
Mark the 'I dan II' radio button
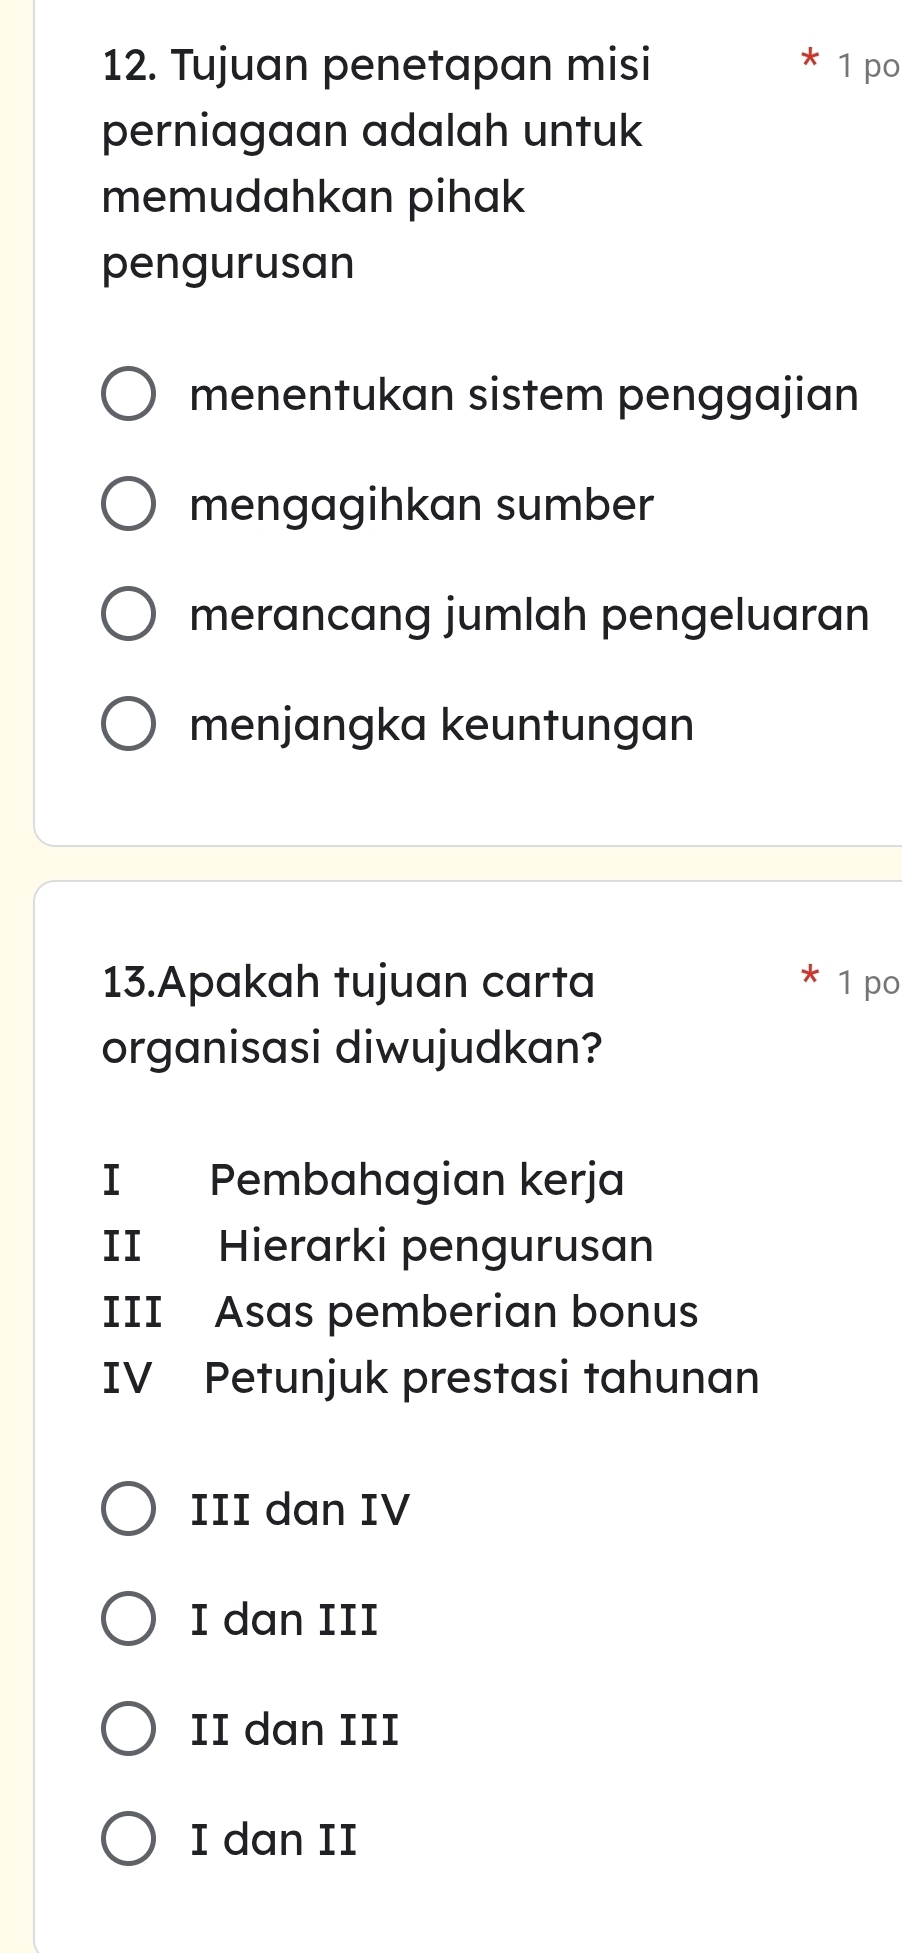(x=128, y=1839)
